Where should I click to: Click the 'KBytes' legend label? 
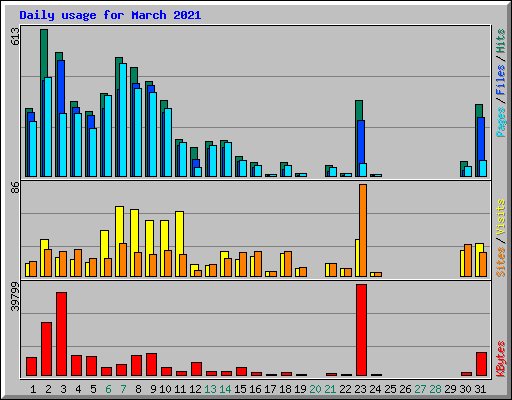coord(500,359)
